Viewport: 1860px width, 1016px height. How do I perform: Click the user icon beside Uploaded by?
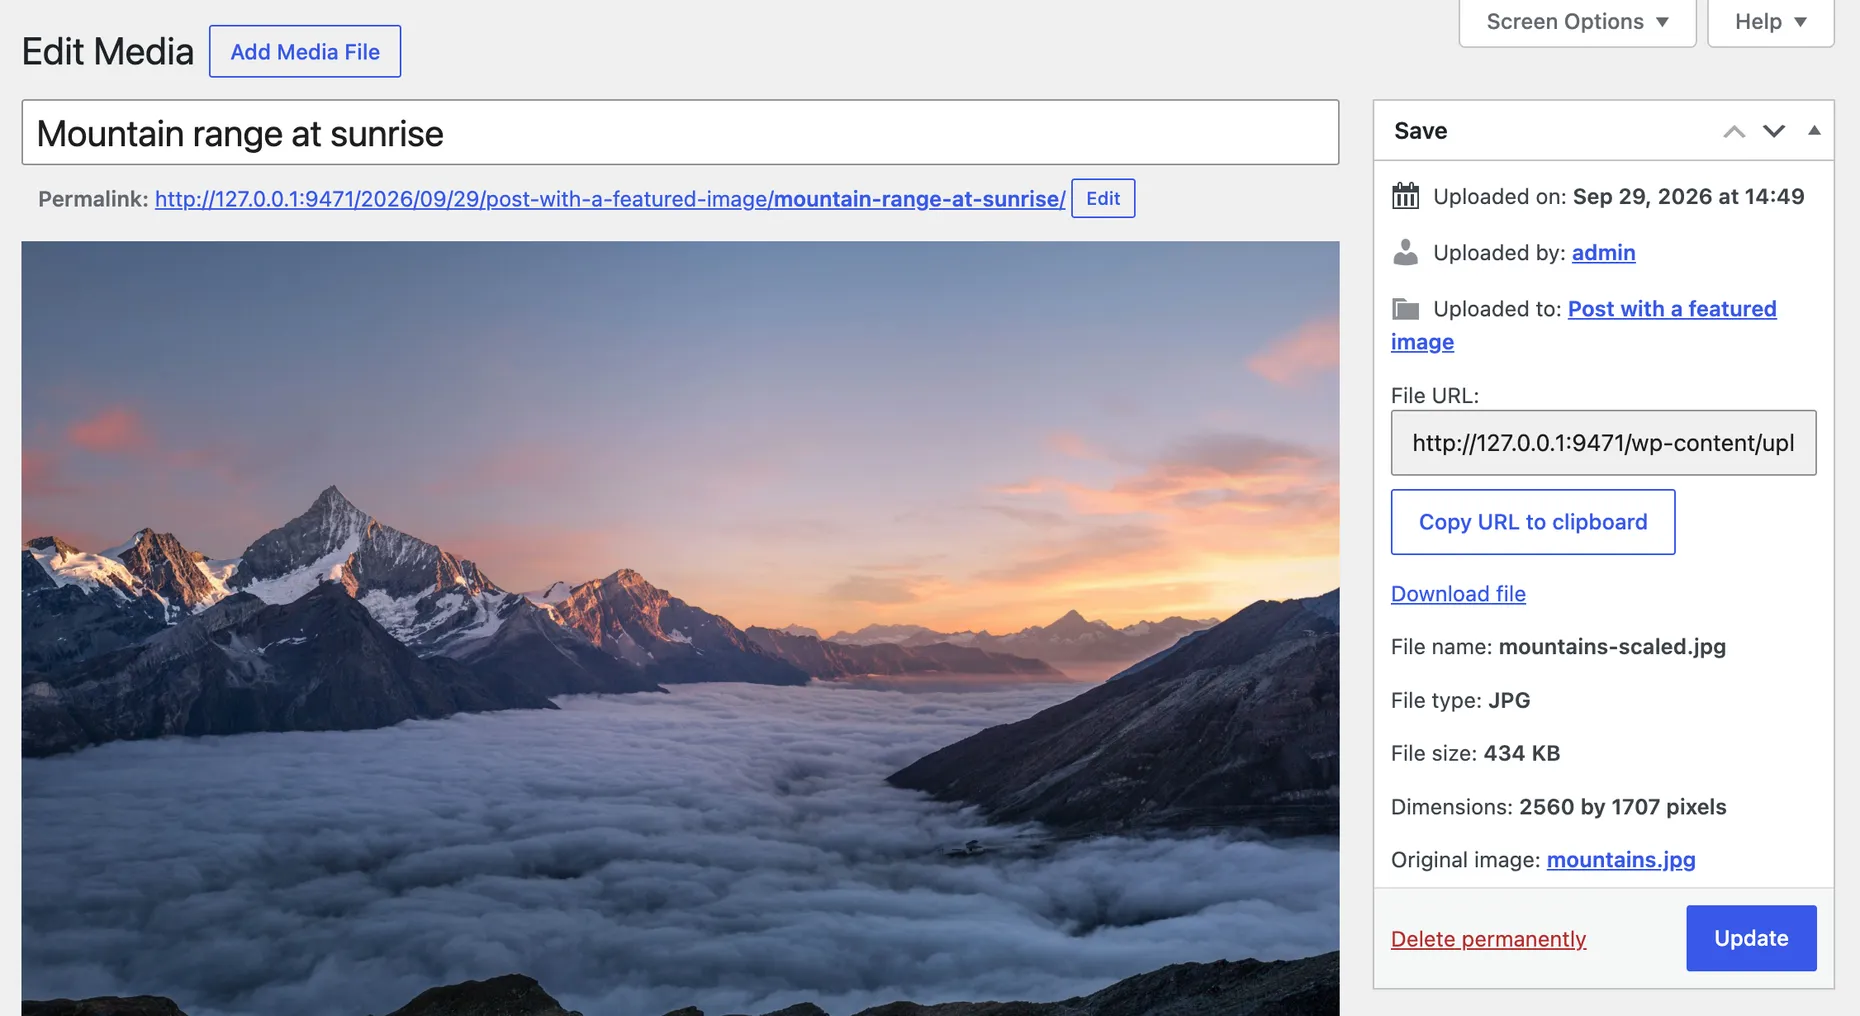pos(1405,252)
